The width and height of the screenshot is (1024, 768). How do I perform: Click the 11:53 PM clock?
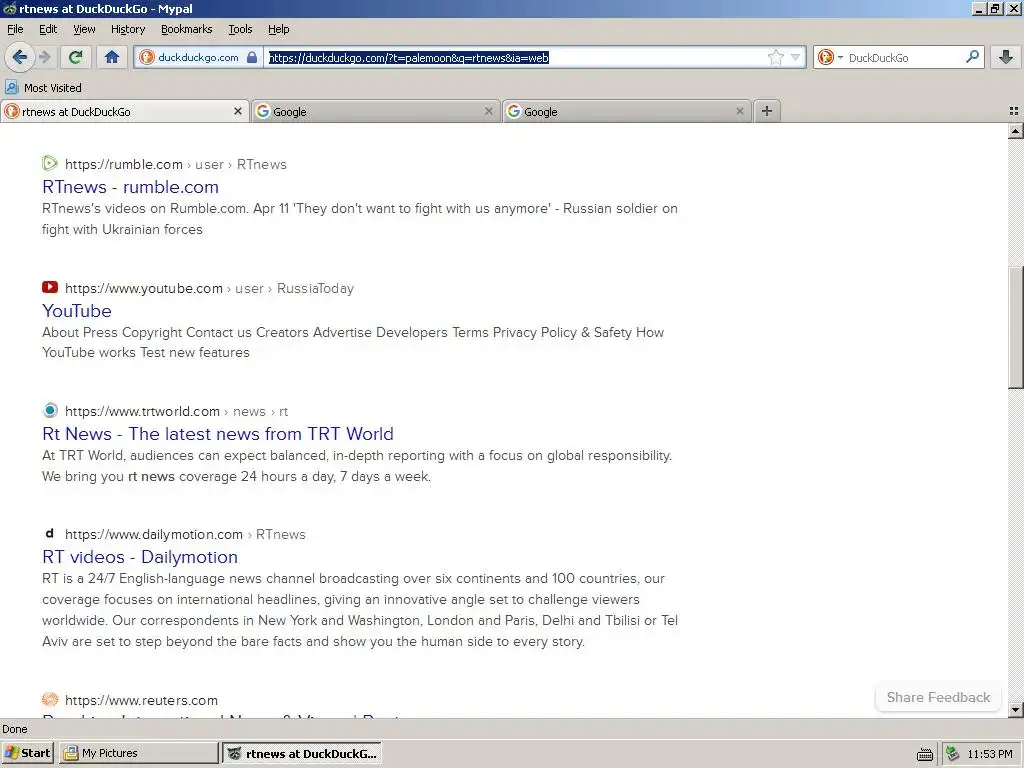coord(990,754)
